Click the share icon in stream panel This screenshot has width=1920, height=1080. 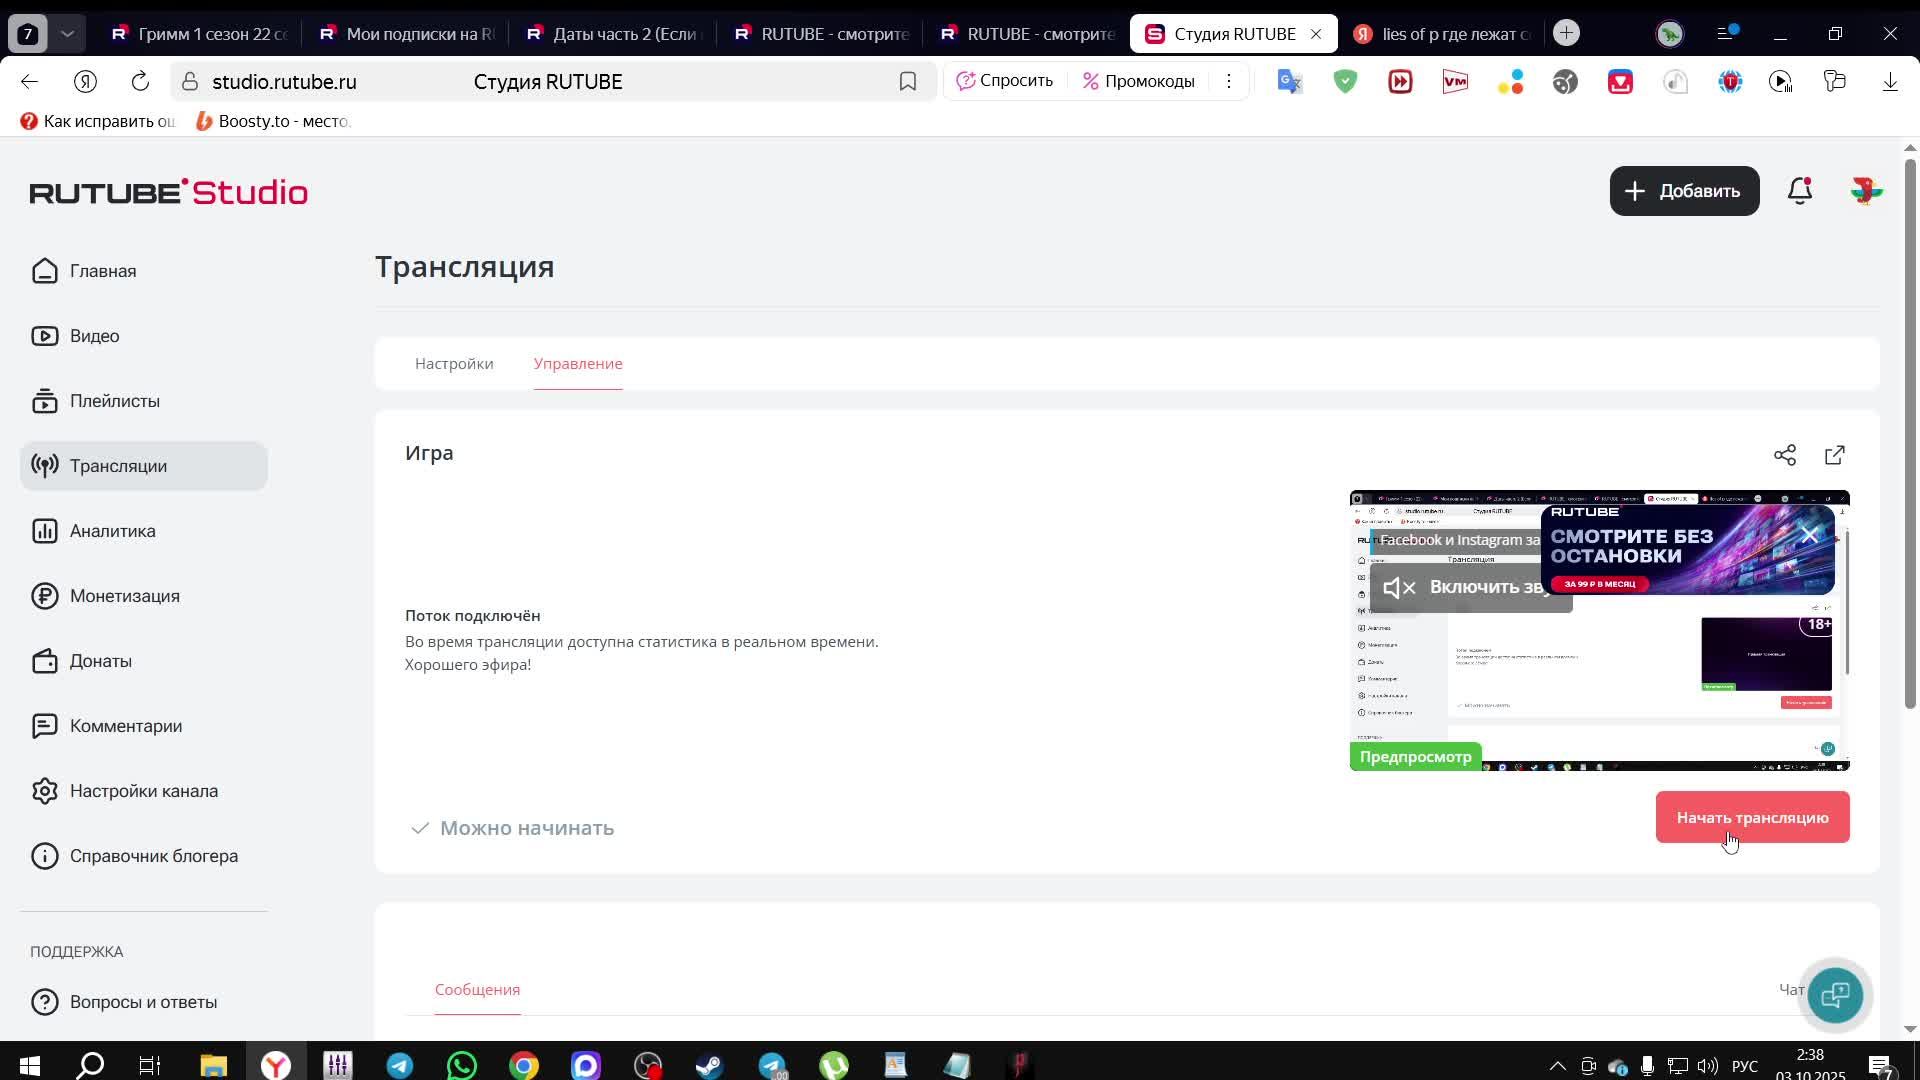(1785, 455)
